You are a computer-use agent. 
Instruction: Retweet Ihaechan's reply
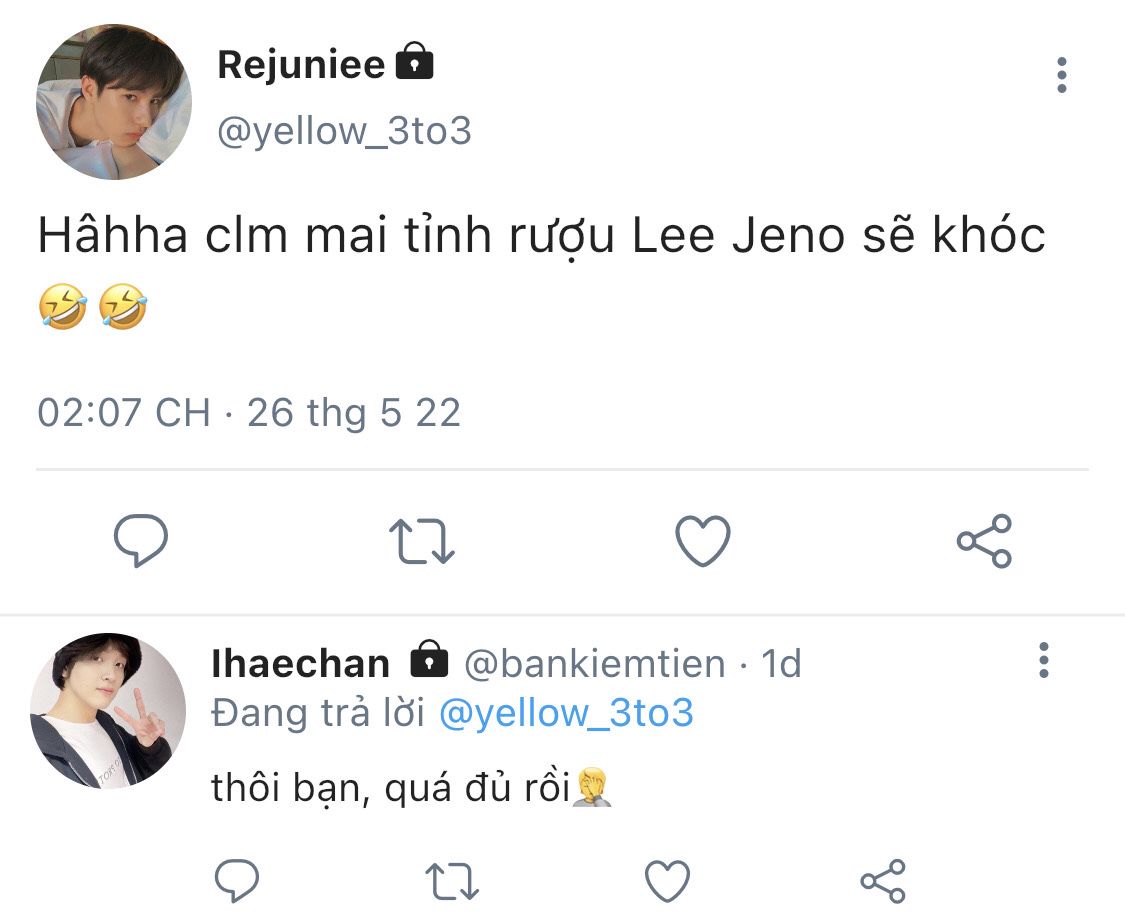452,881
